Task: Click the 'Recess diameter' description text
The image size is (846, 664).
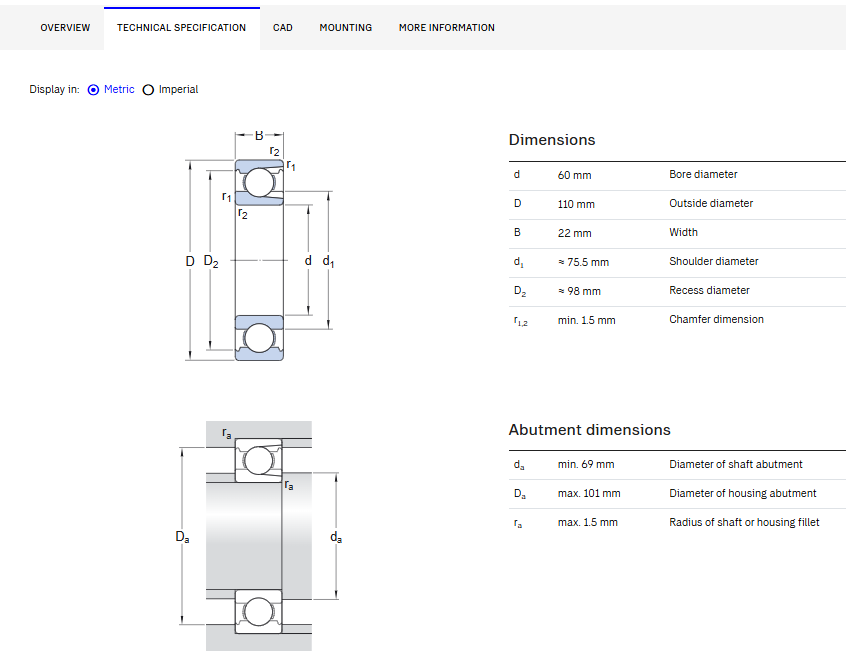Action: (x=709, y=291)
